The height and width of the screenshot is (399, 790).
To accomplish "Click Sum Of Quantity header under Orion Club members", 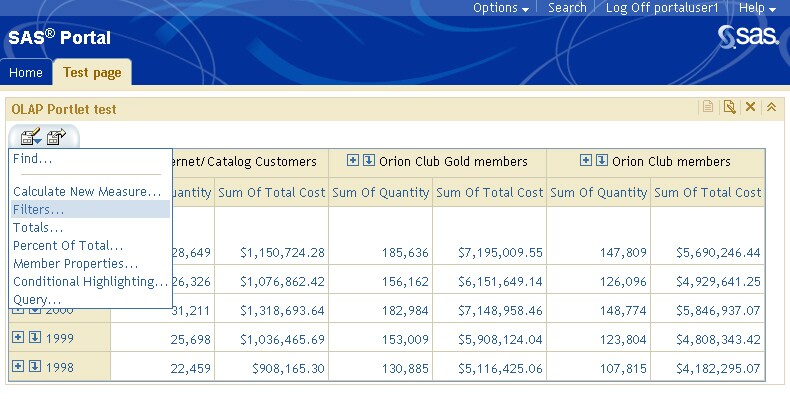I will coord(599,192).
